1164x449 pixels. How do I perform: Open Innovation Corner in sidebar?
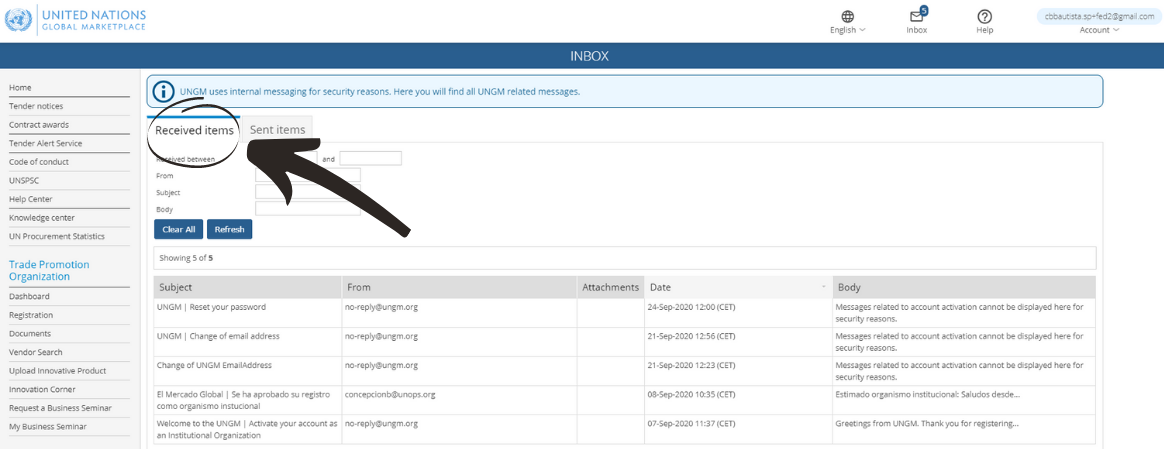[x=42, y=389]
